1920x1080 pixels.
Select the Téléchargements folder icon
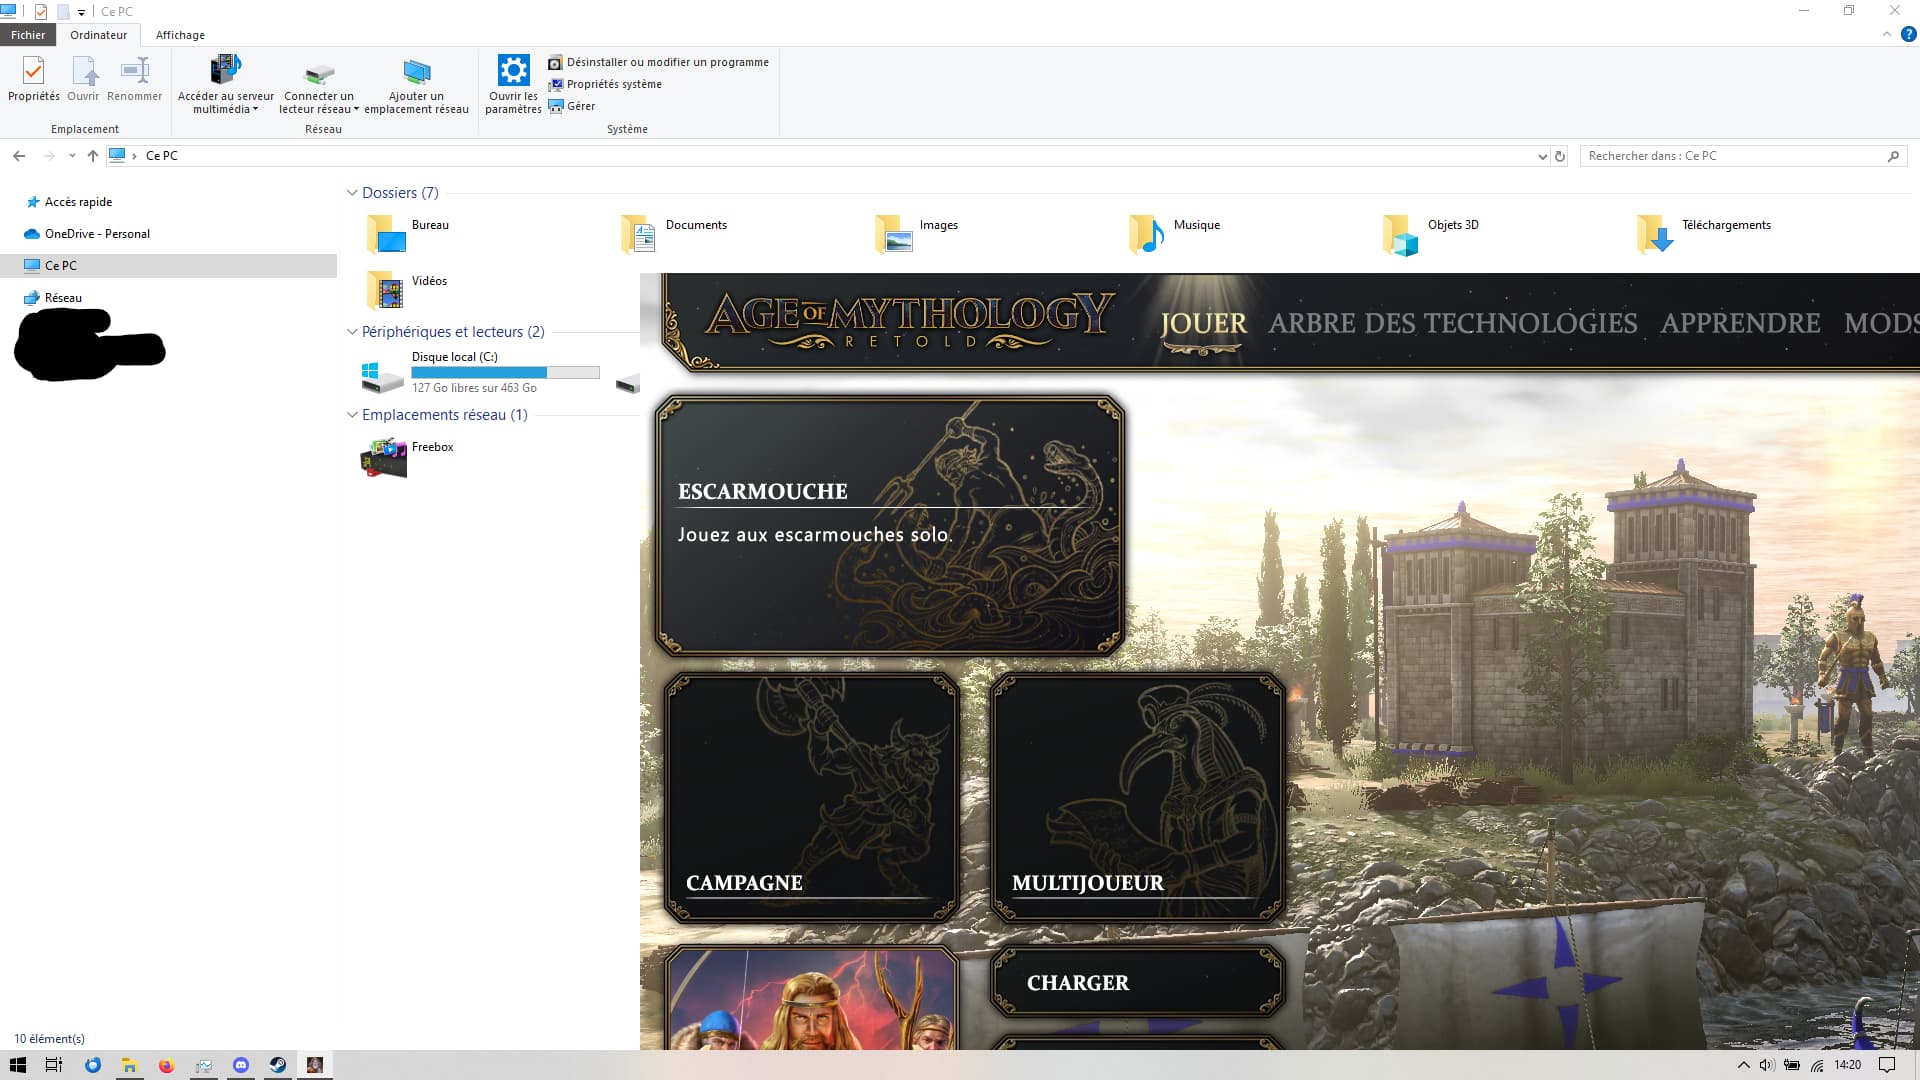1656,234
